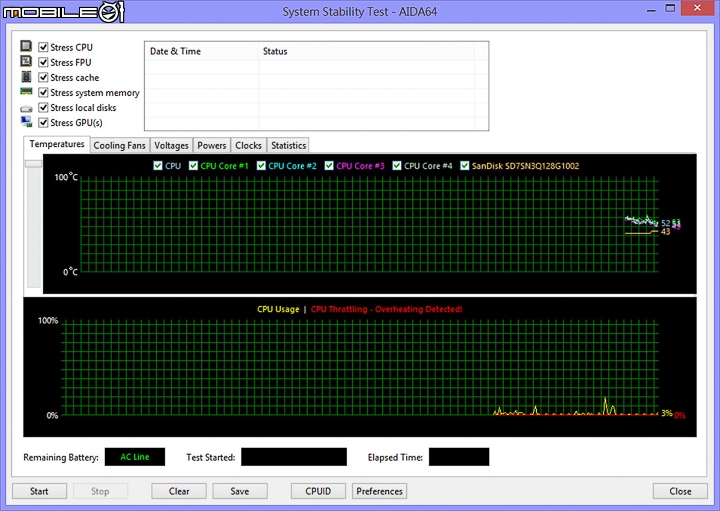The height and width of the screenshot is (511, 720).
Task: Toggle the Stress local disks checkbox
Action: (43, 108)
